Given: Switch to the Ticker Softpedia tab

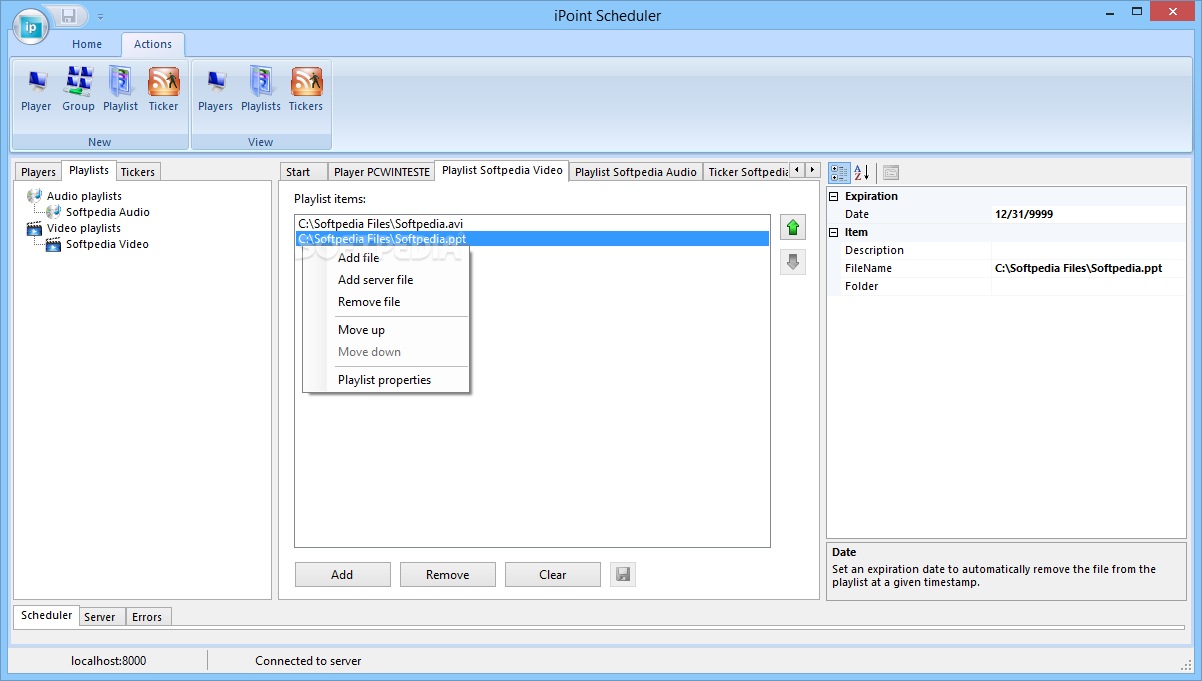Looking at the screenshot, I should (746, 172).
